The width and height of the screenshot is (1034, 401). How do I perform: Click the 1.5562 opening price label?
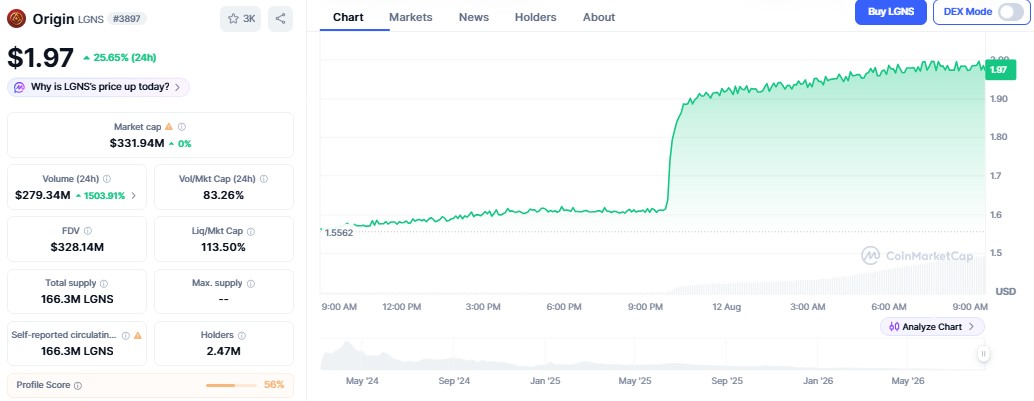[339, 233]
